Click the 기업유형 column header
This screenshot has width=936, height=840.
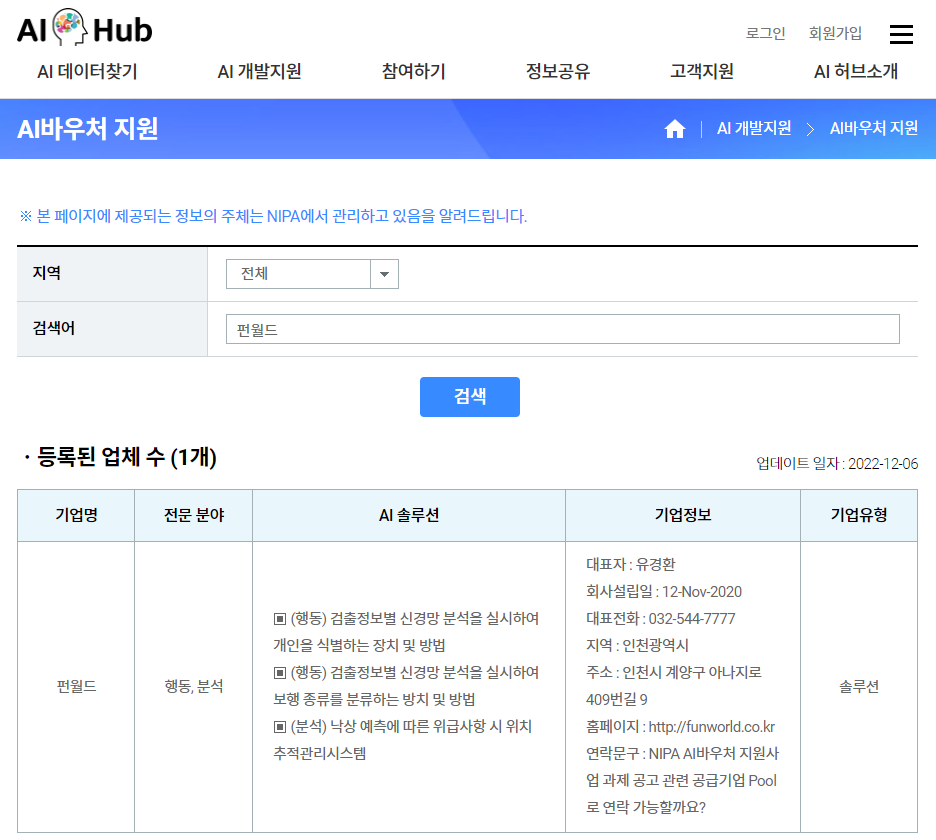pyautogui.click(x=859, y=516)
